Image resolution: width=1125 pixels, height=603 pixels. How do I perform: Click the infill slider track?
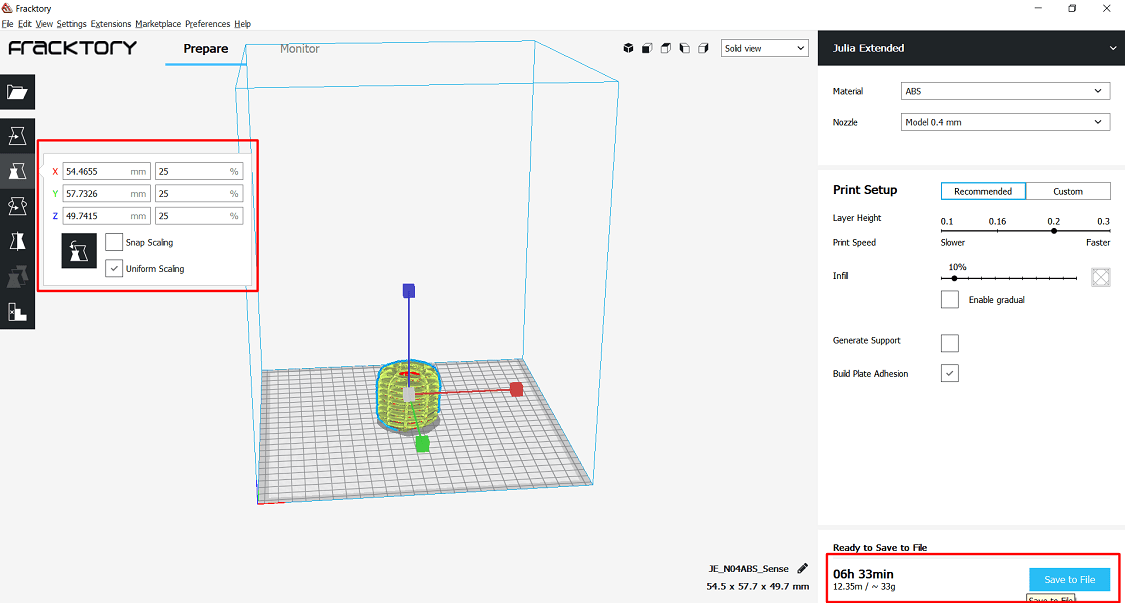(1009, 278)
